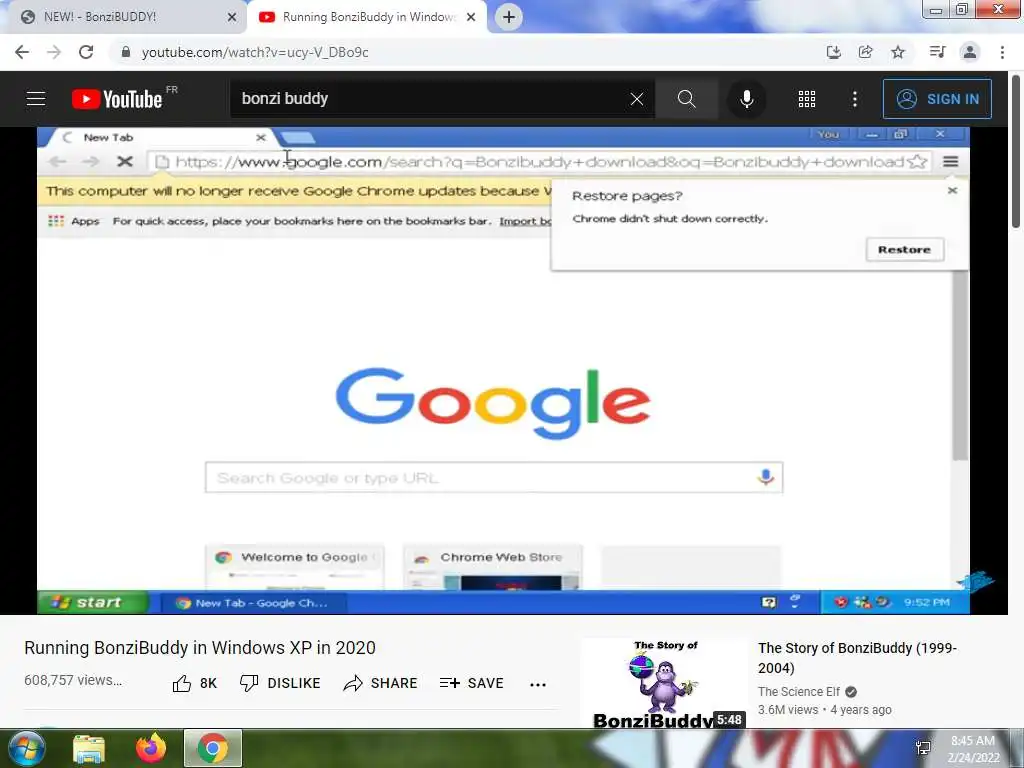Share this page via address bar icon
The width and height of the screenshot is (1024, 768).
click(x=866, y=52)
